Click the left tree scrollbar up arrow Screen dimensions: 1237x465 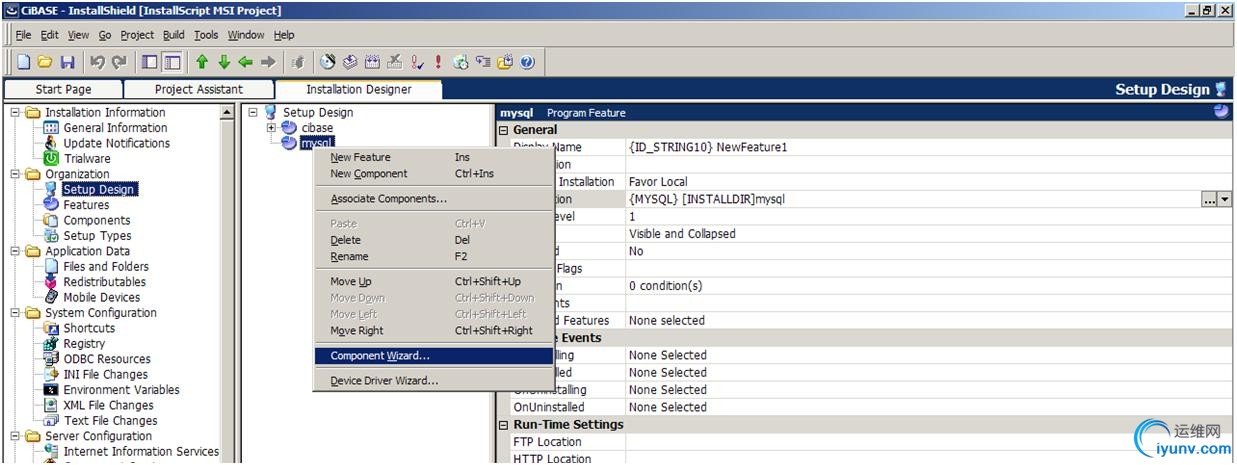click(x=227, y=113)
